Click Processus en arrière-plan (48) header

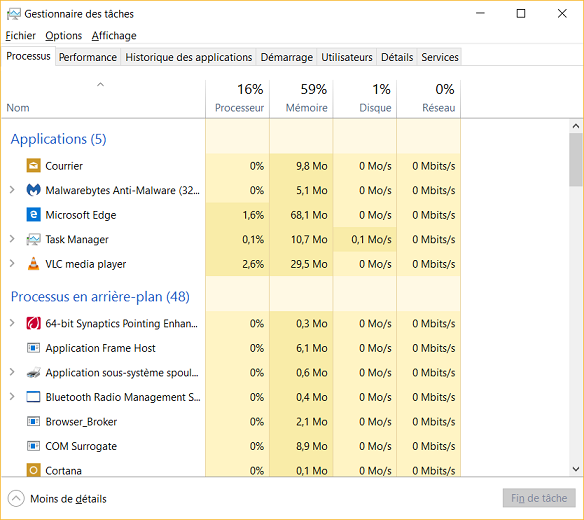(x=100, y=297)
